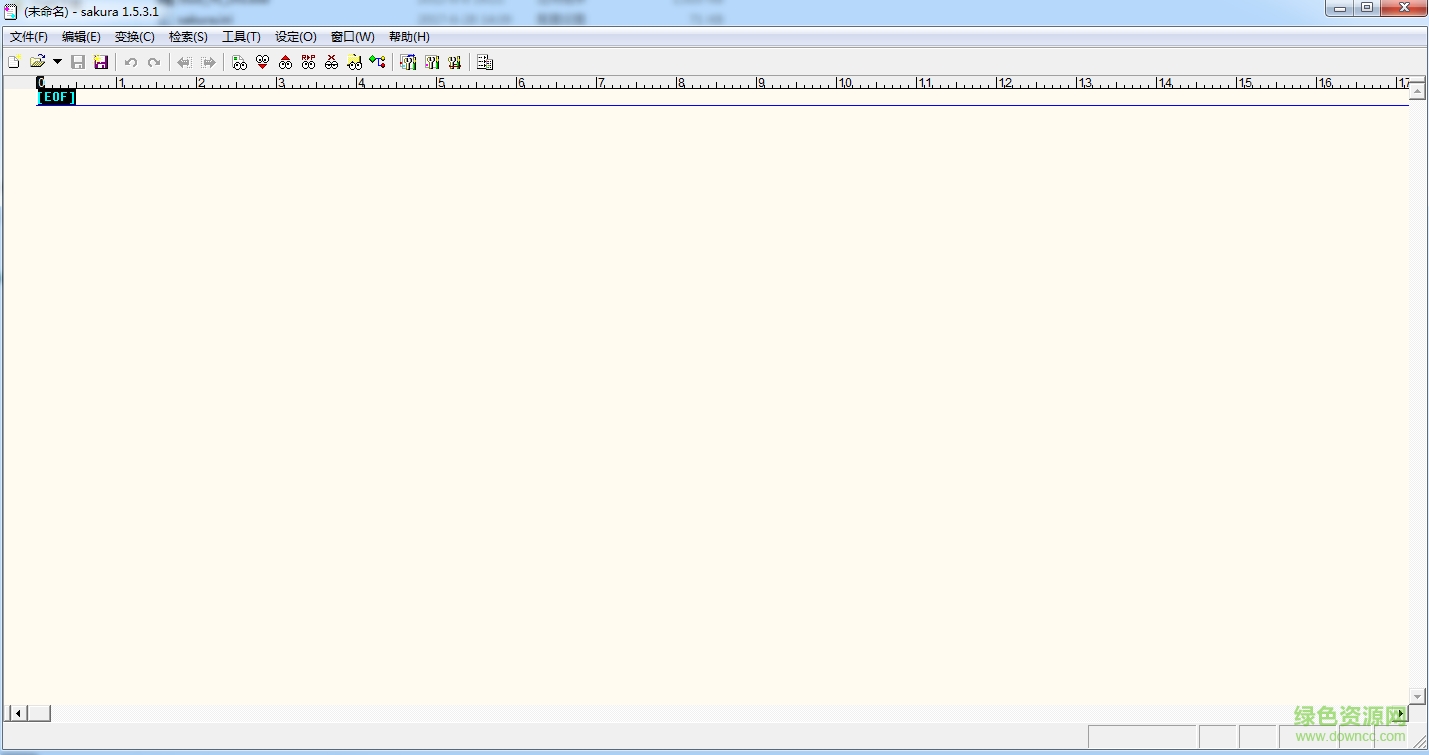Open the 文件(F) menu
Screen dimensions: 1429x755
point(29,37)
